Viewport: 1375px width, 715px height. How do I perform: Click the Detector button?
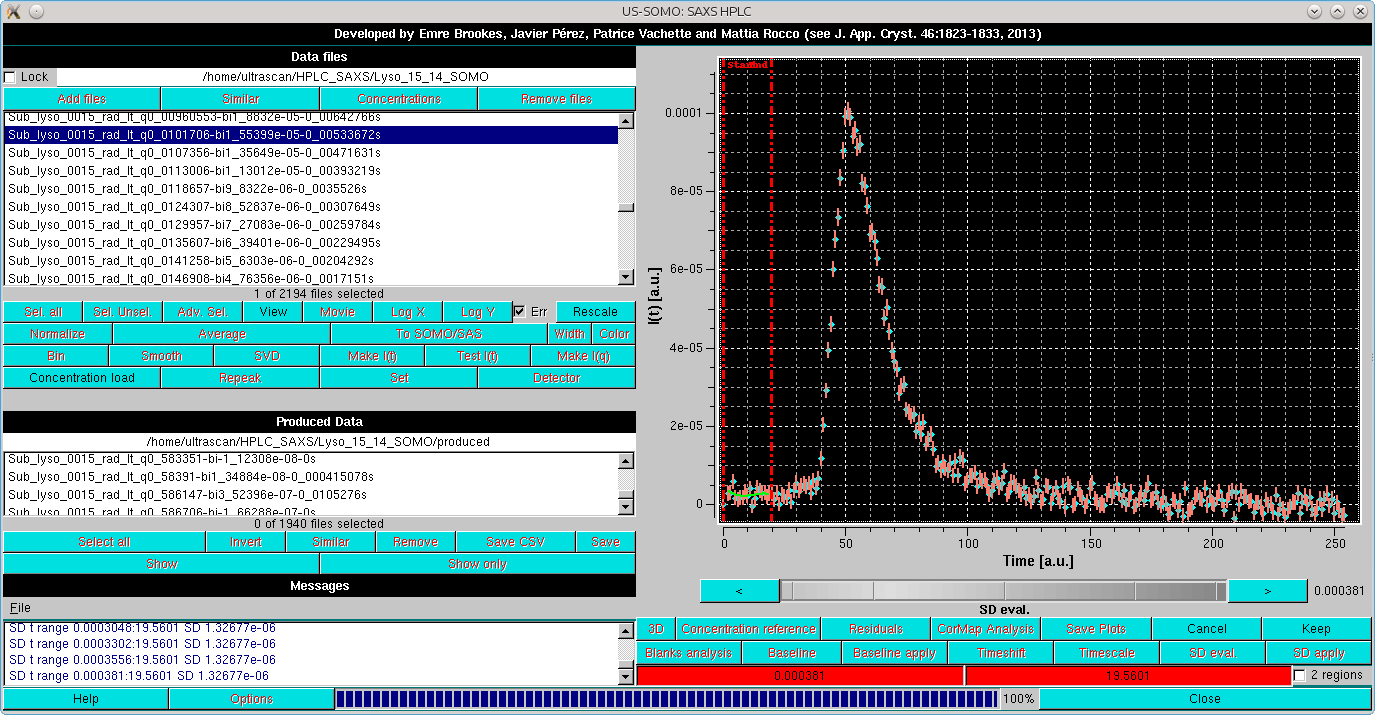point(557,378)
